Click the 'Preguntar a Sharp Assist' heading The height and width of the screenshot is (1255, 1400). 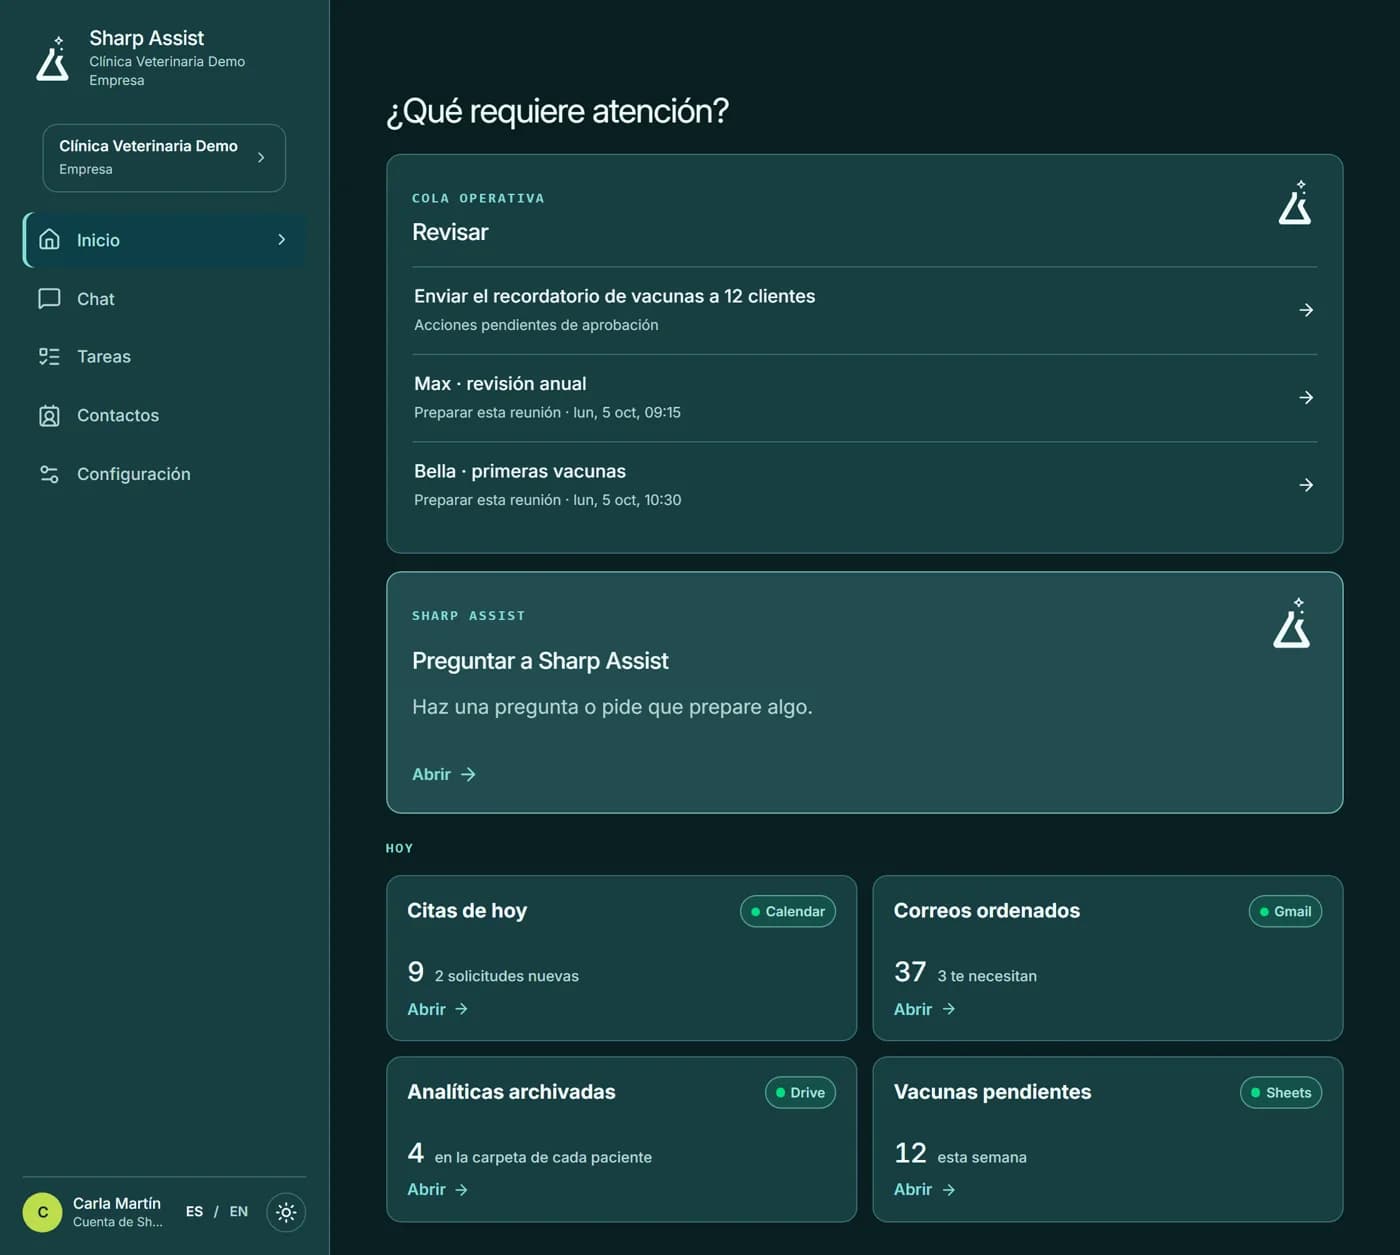point(540,661)
